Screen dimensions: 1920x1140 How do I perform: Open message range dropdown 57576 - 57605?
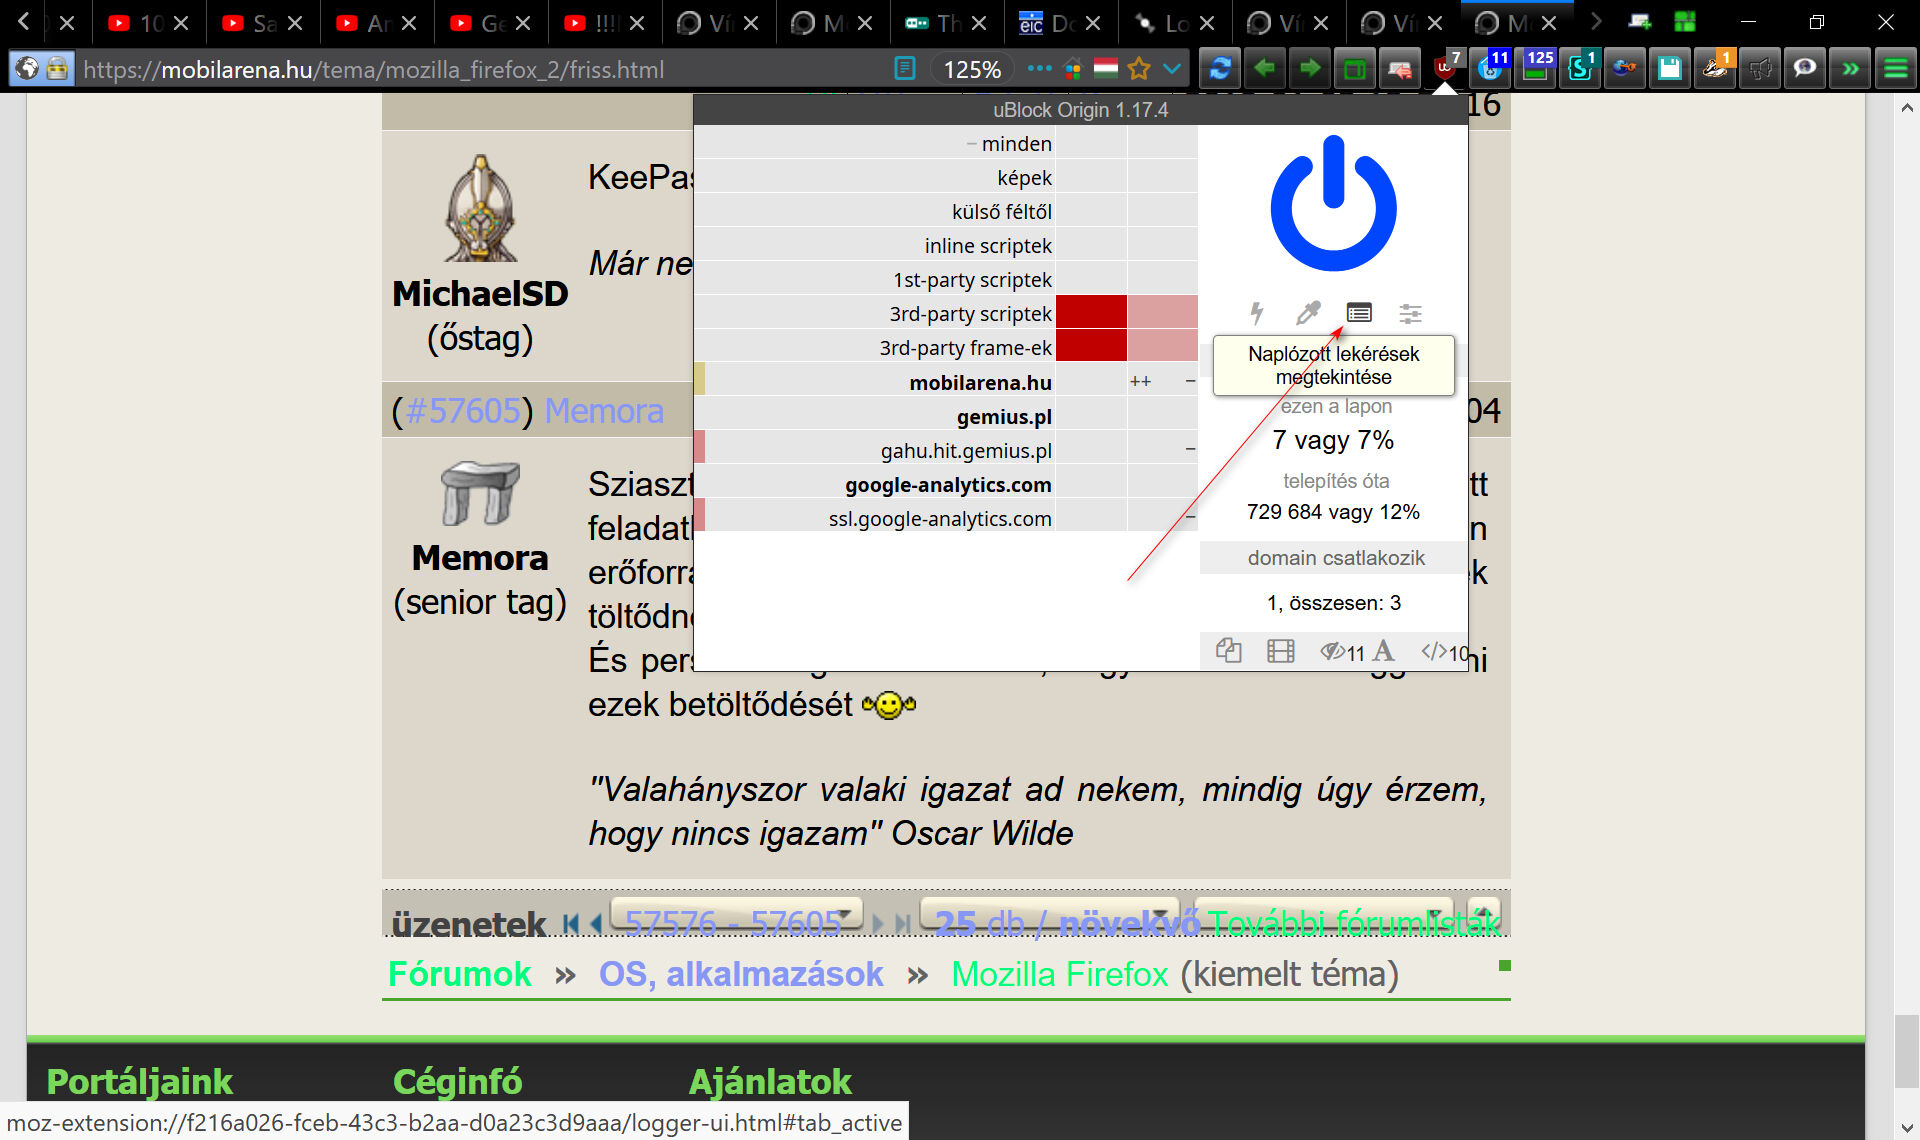coord(735,916)
